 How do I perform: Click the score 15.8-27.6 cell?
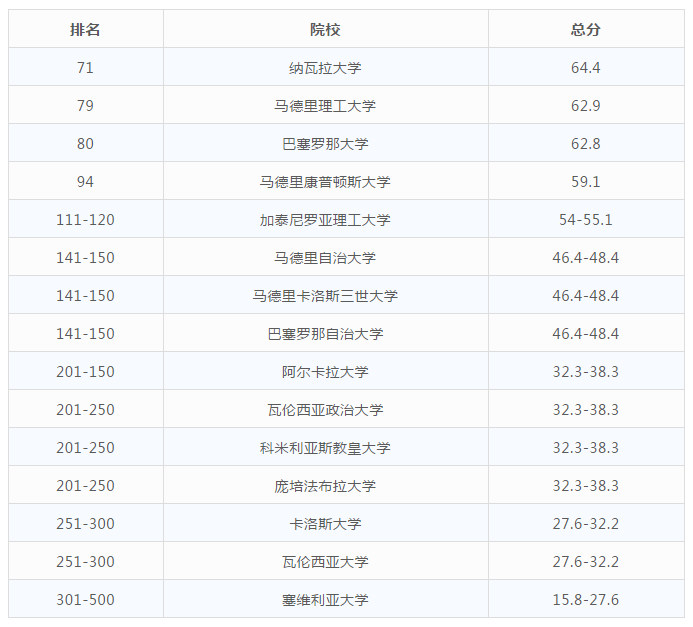coord(586,600)
